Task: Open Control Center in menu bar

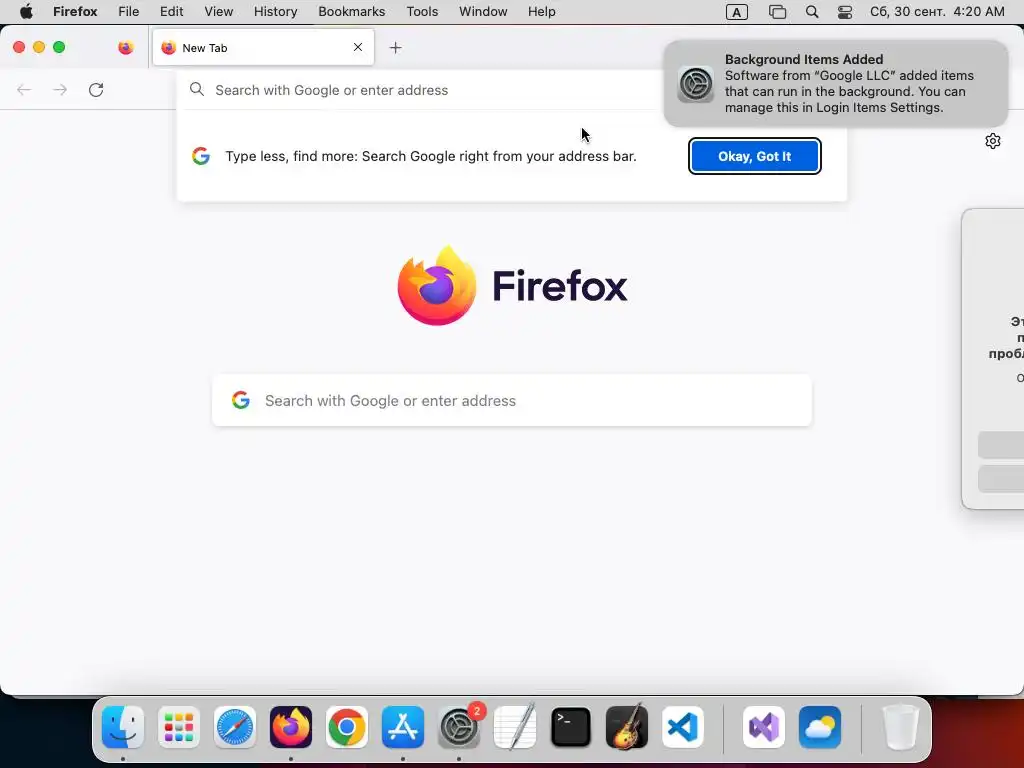Action: (x=845, y=12)
